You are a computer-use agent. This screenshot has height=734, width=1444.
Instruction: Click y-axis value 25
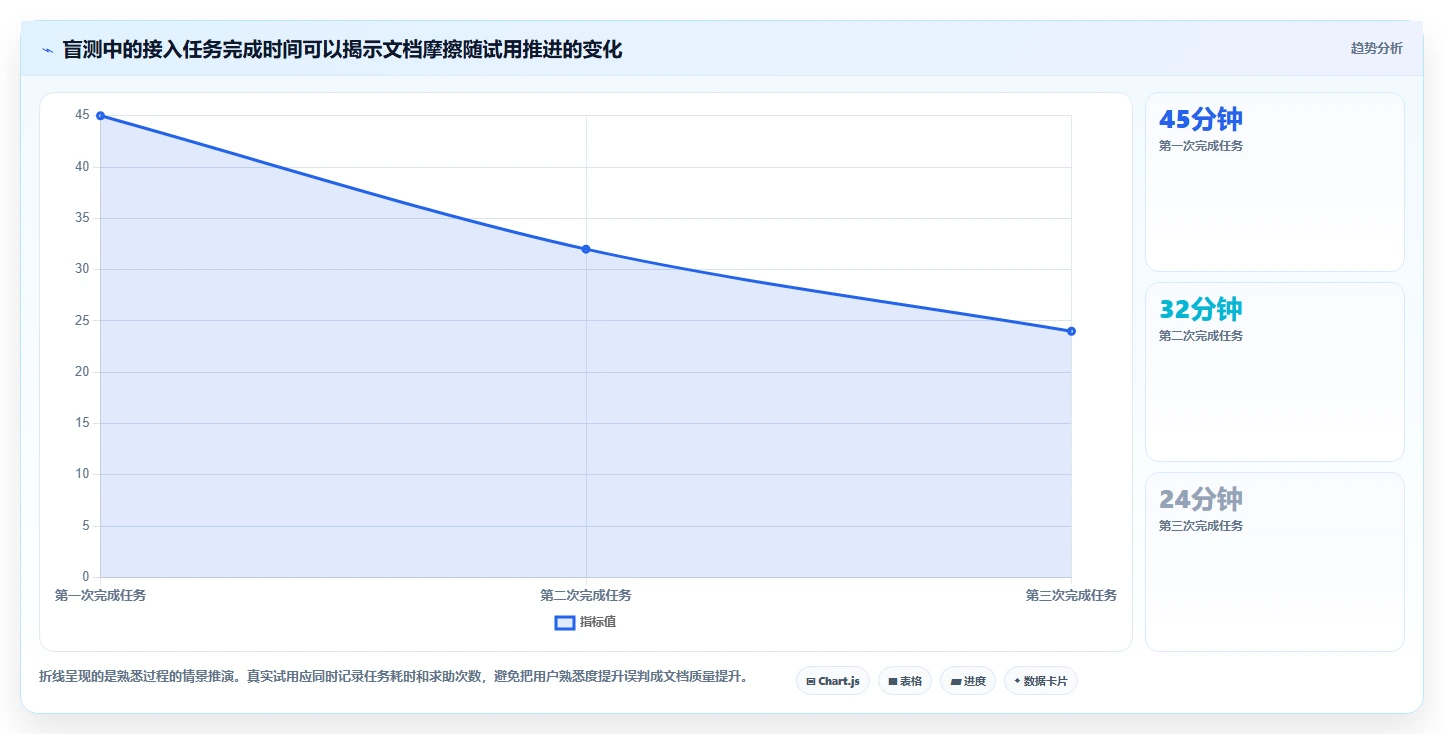click(x=82, y=320)
